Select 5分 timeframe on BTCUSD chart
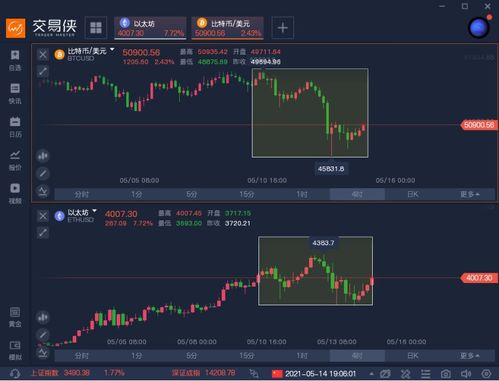This screenshot has width=499, height=381. pos(192,194)
